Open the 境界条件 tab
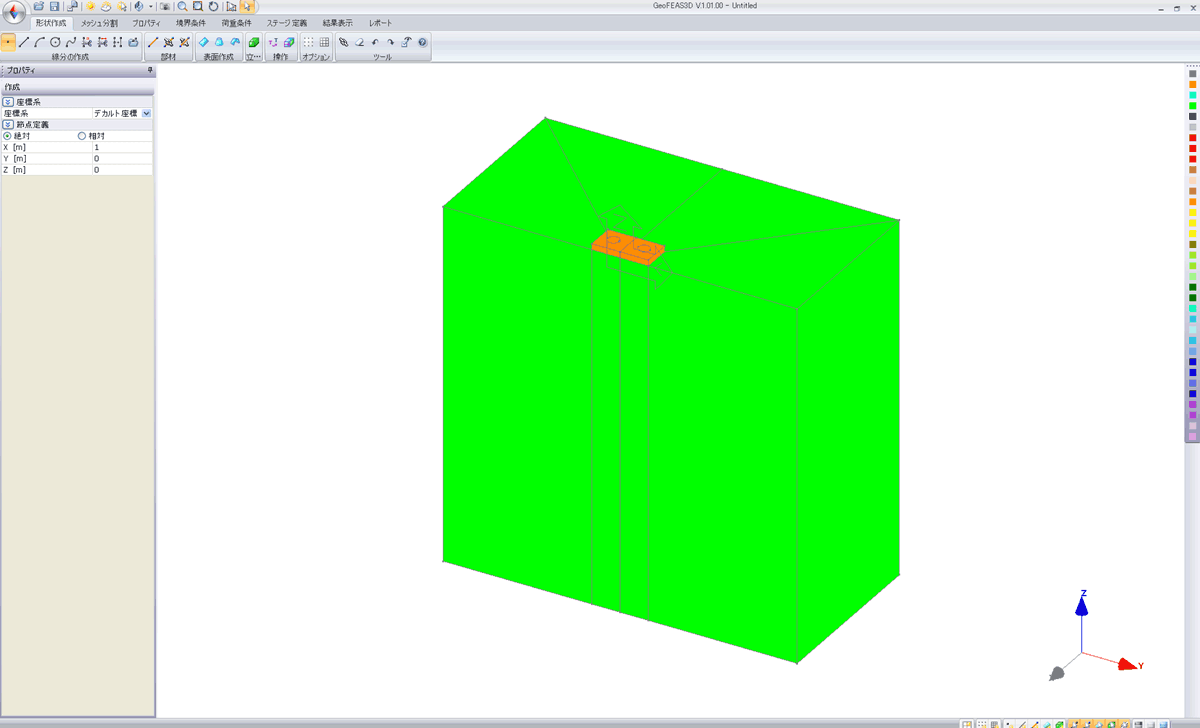This screenshot has height=728, width=1200. point(190,22)
